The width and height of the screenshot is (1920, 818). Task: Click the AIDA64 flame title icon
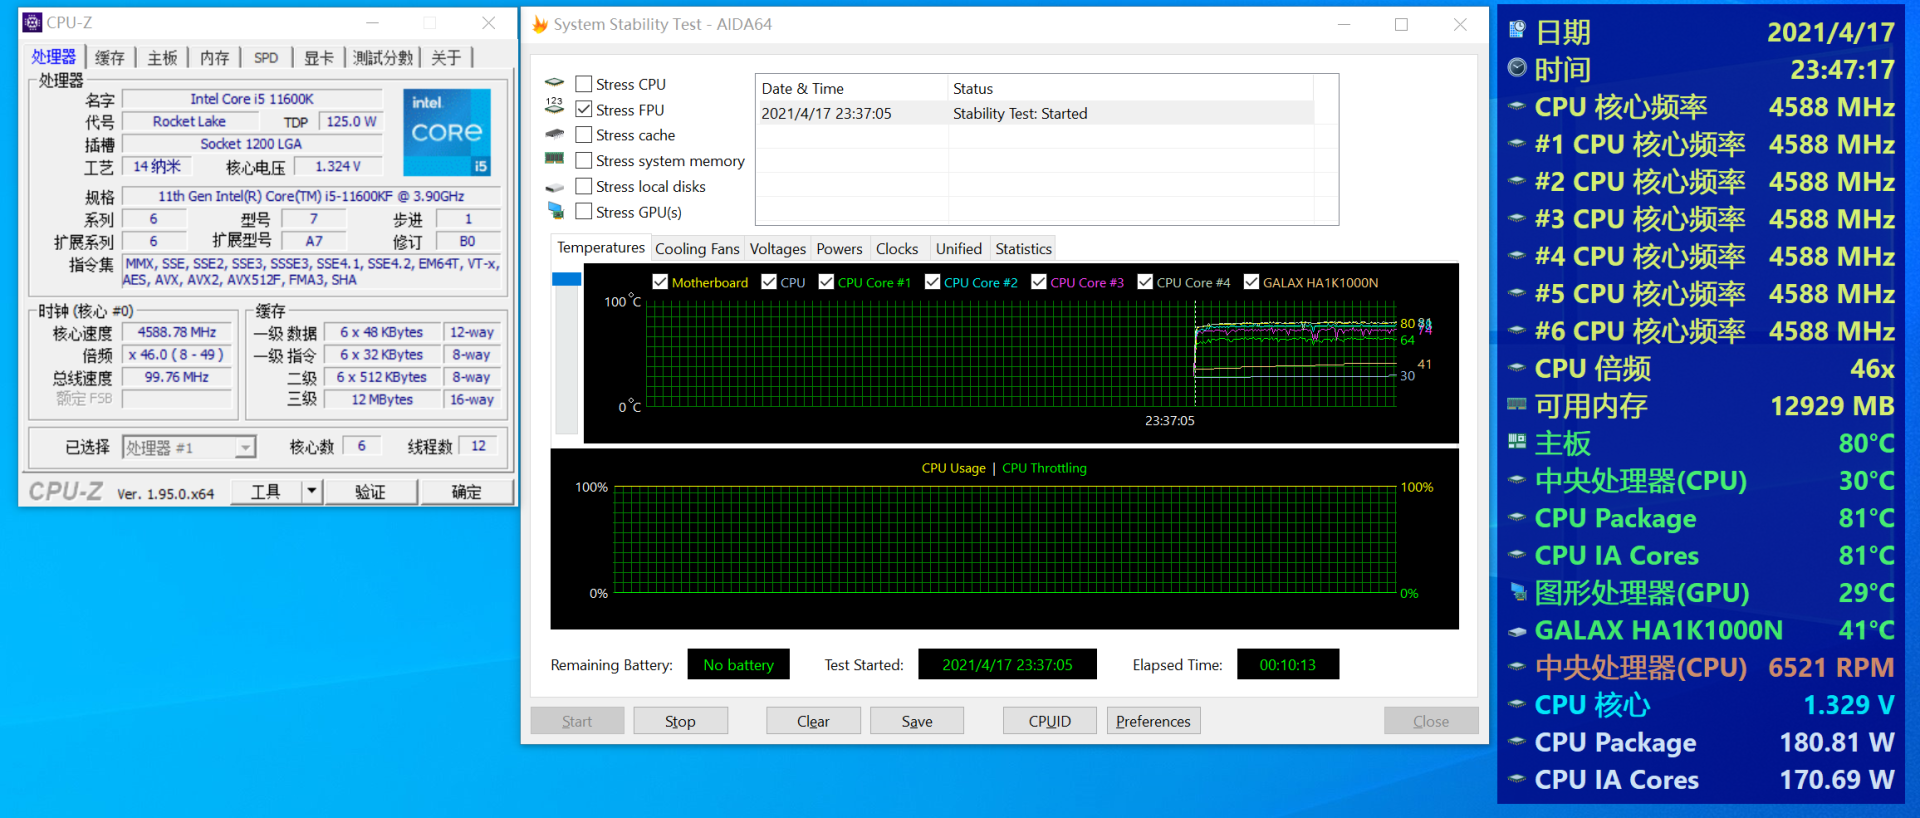pos(540,24)
